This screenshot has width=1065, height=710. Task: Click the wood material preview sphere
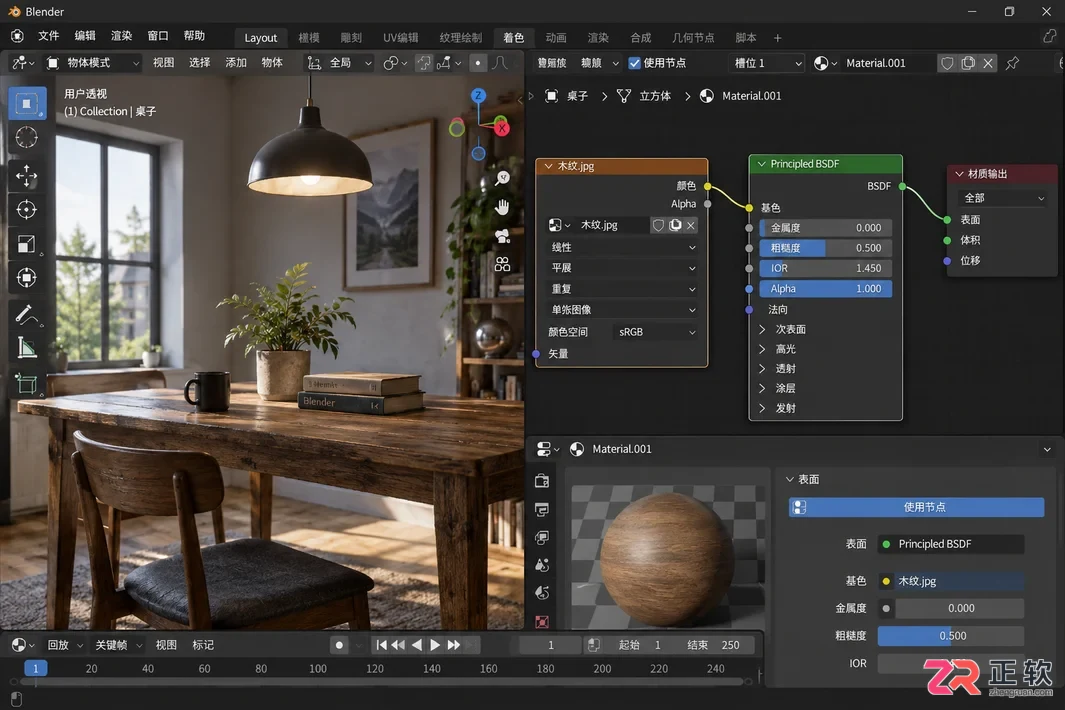[667, 559]
